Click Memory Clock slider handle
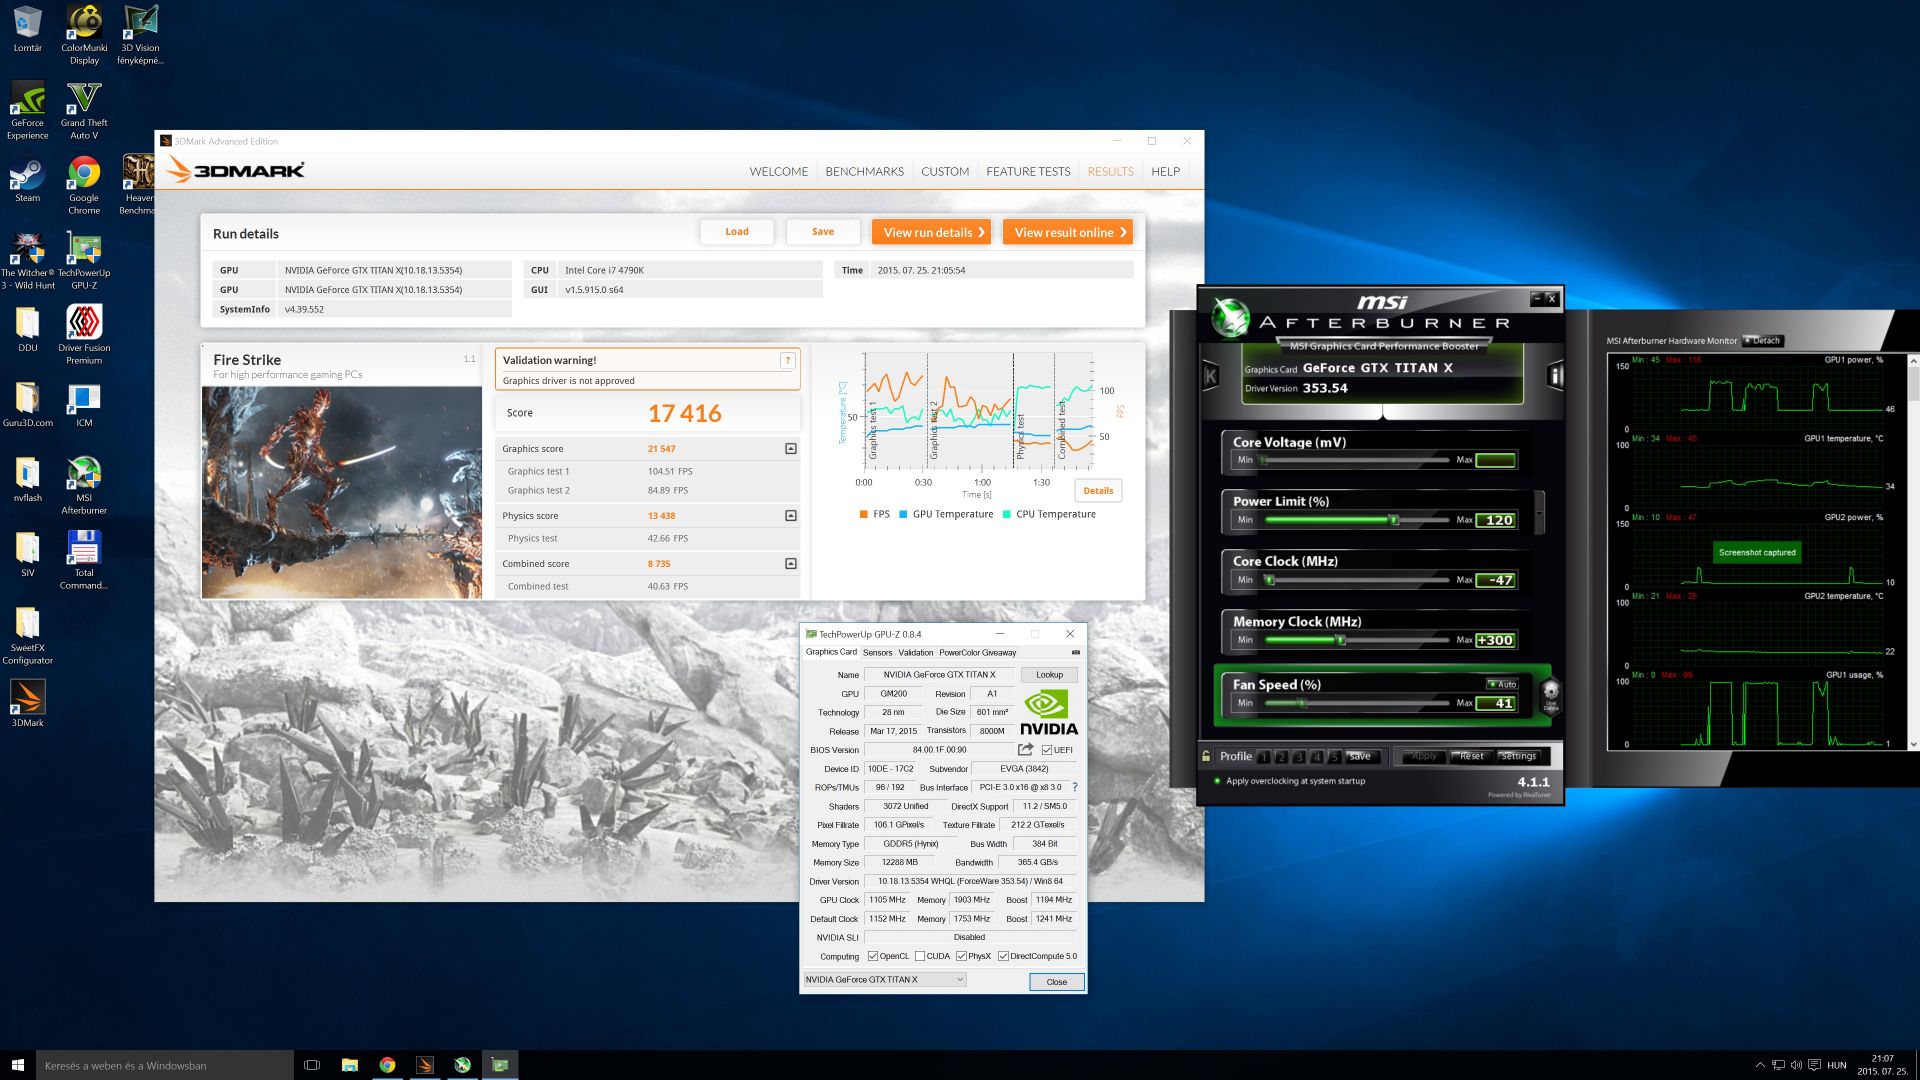The width and height of the screenshot is (1920, 1080). coord(1340,640)
